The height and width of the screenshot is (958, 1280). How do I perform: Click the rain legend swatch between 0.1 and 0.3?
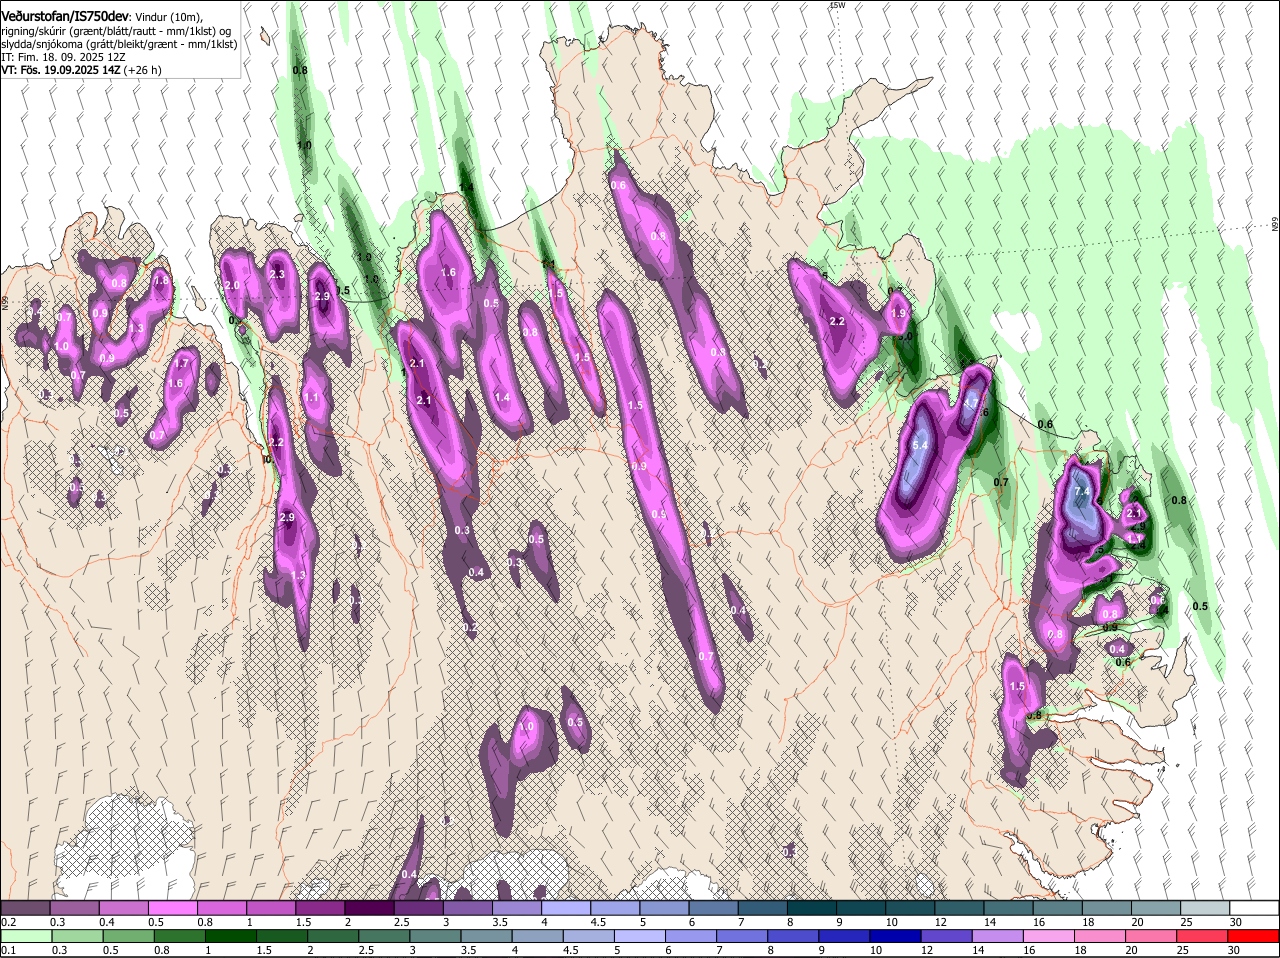click(x=25, y=936)
